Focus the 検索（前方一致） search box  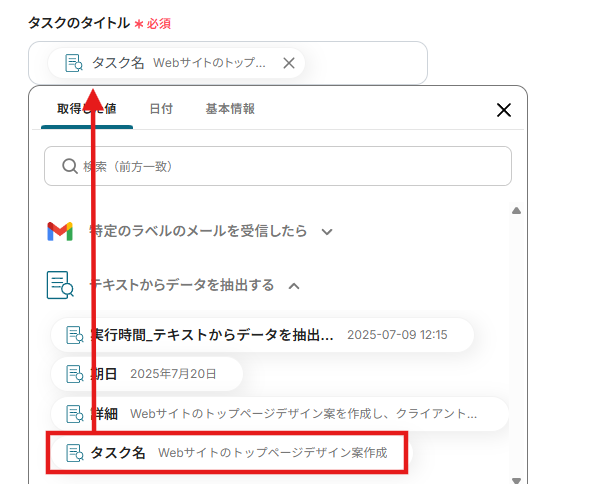coord(278,166)
